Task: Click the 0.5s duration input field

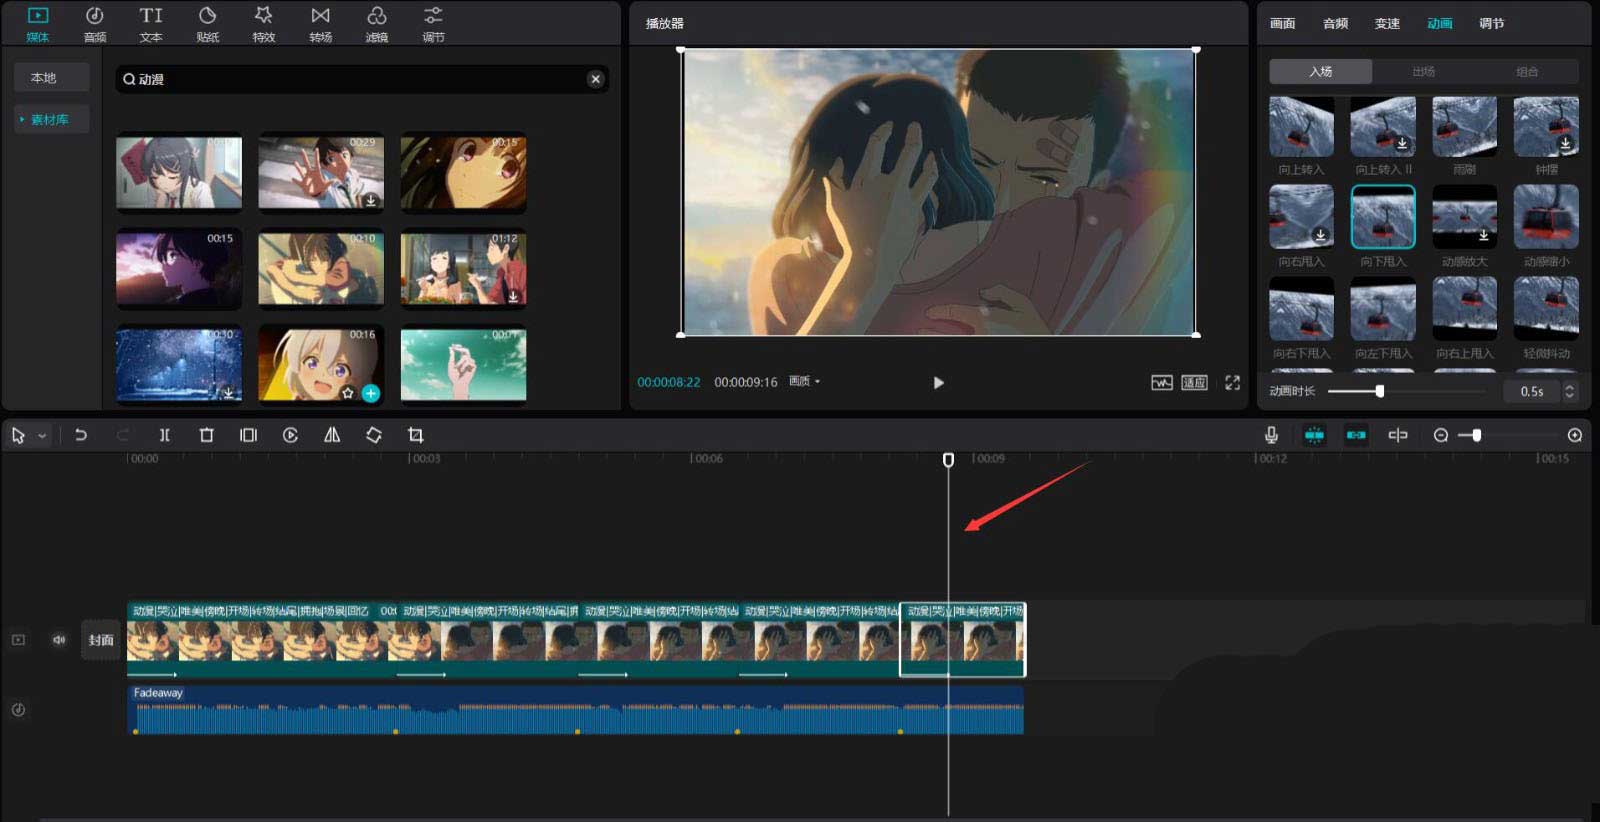Action: [1531, 392]
